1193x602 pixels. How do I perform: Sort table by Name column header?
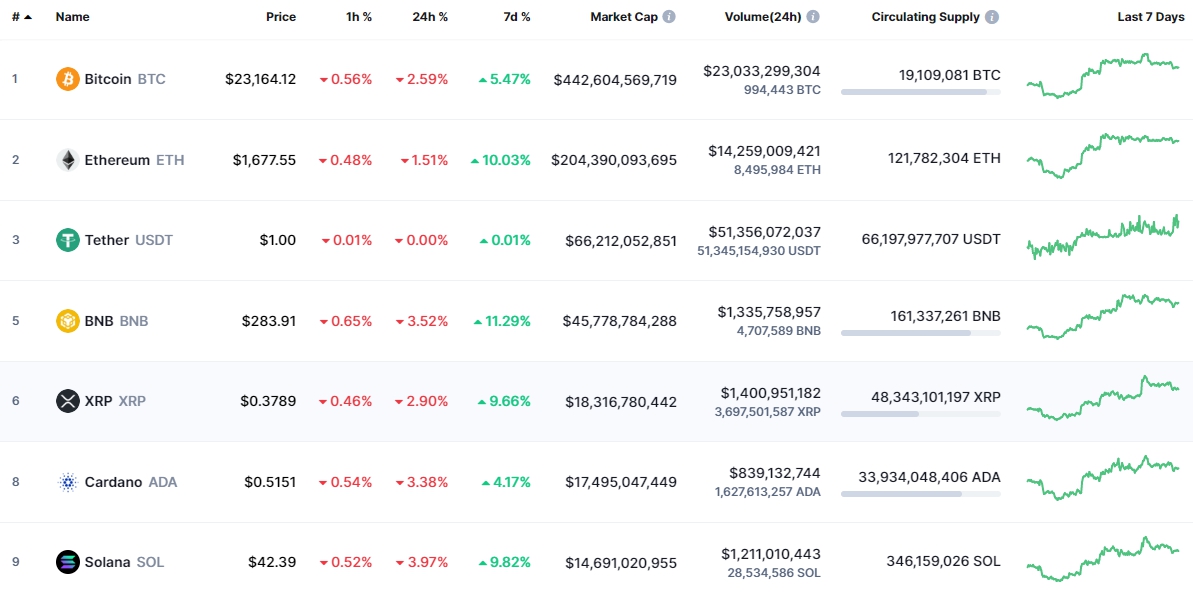coord(72,17)
